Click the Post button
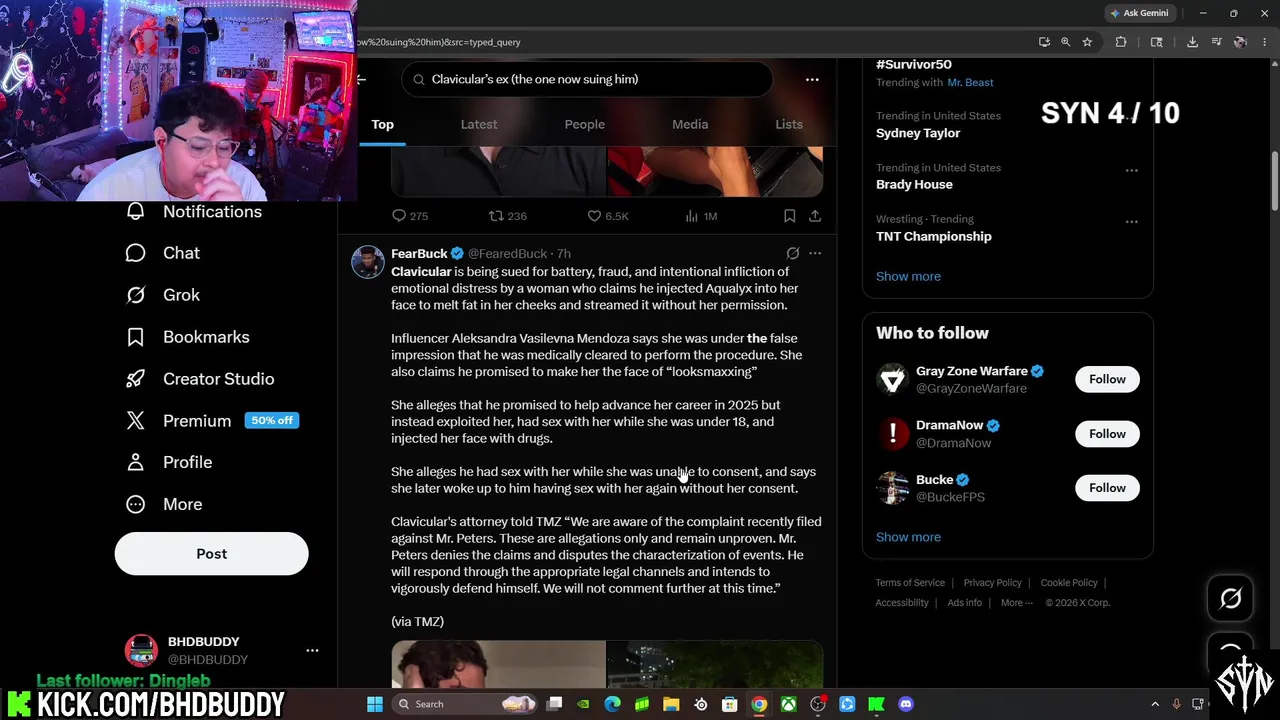Viewport: 1280px width, 720px height. [x=211, y=554]
